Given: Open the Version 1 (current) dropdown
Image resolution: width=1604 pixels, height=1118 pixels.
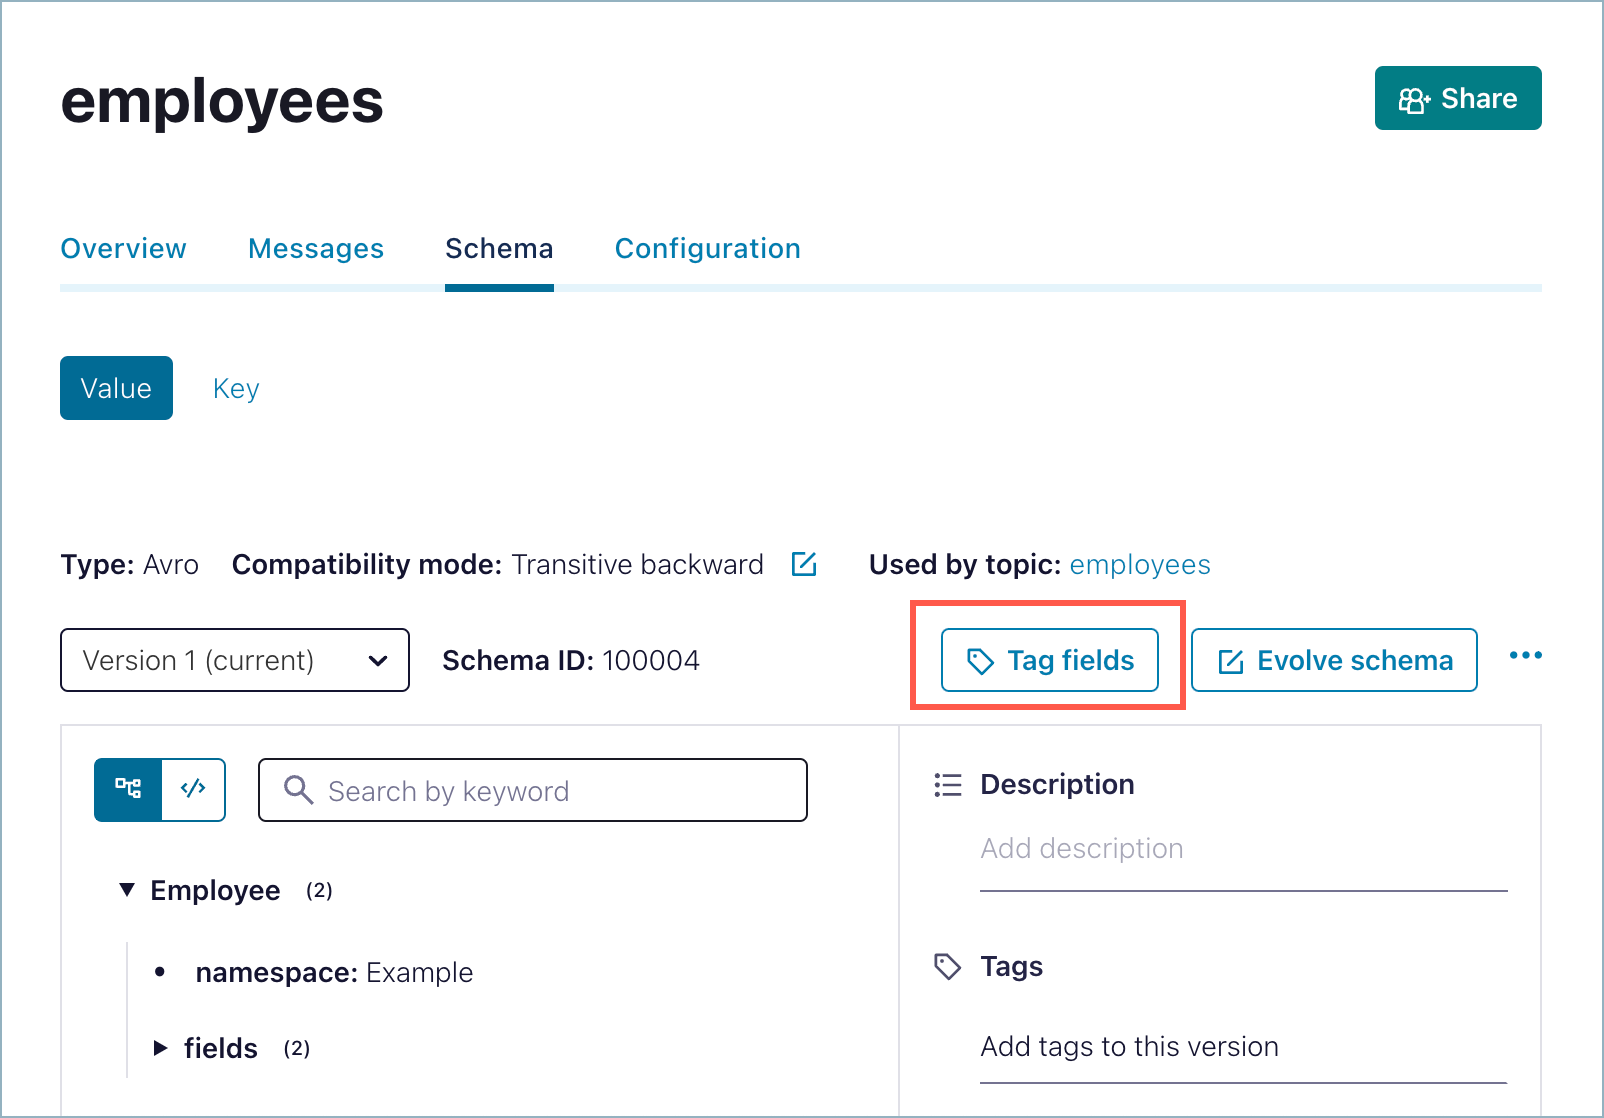Looking at the screenshot, I should 235,660.
